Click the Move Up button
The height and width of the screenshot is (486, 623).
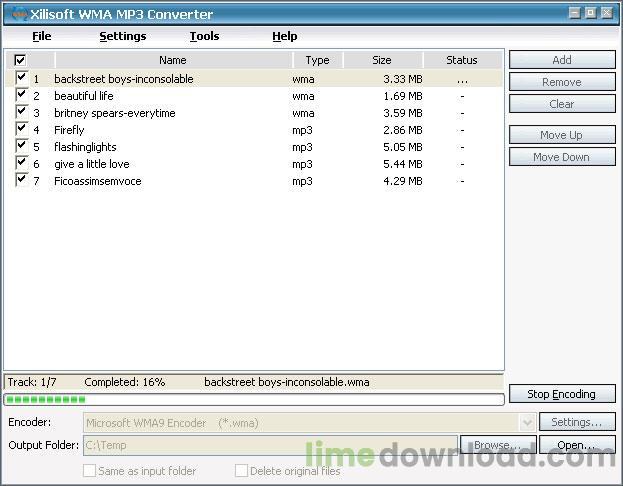click(562, 135)
